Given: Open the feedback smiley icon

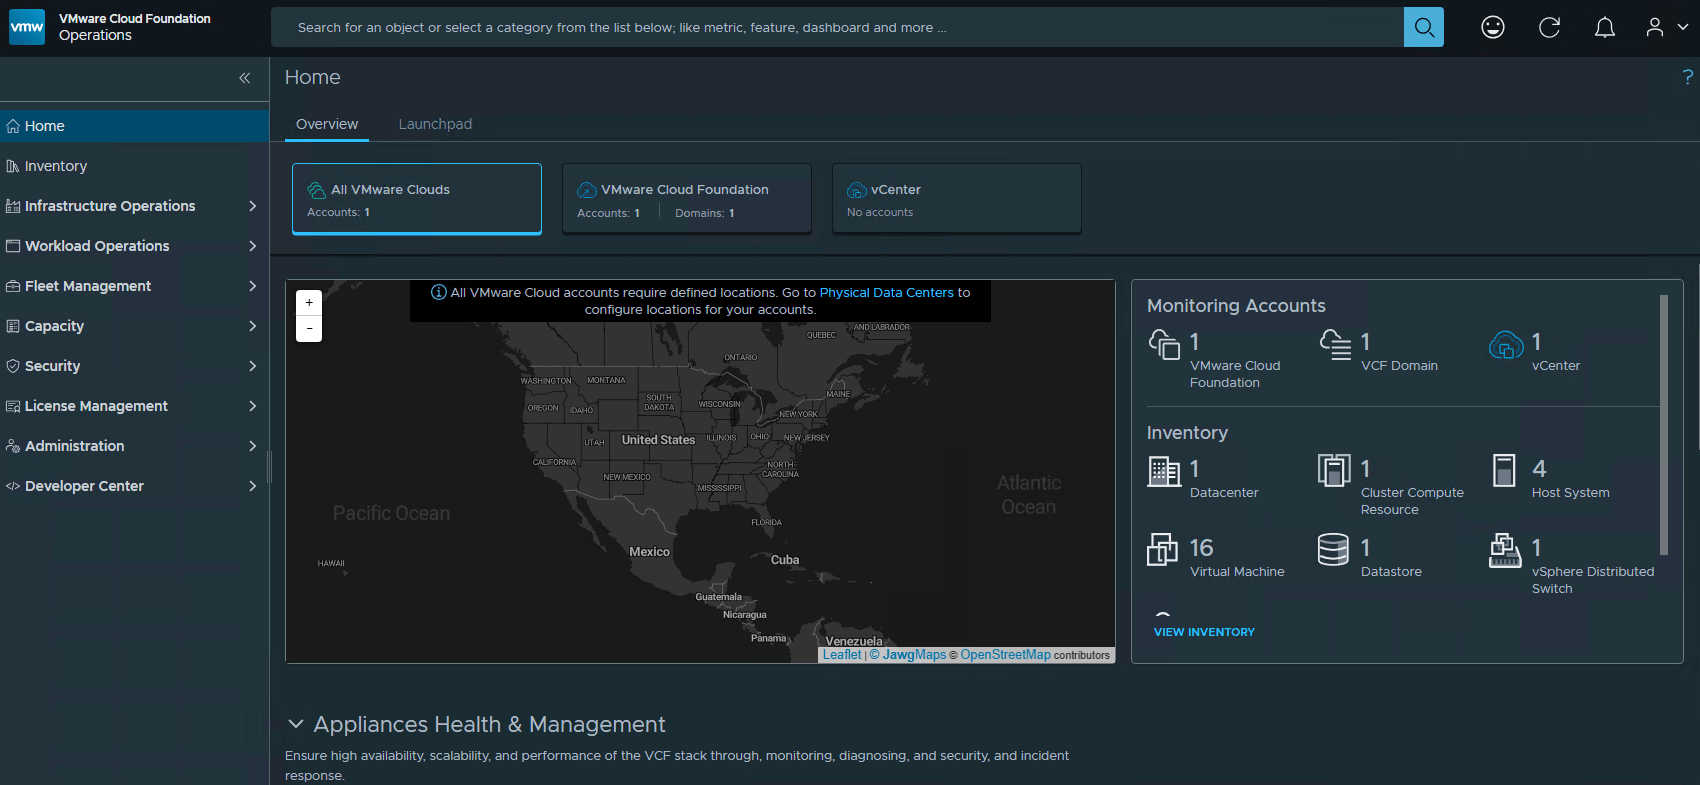Looking at the screenshot, I should click(x=1493, y=27).
